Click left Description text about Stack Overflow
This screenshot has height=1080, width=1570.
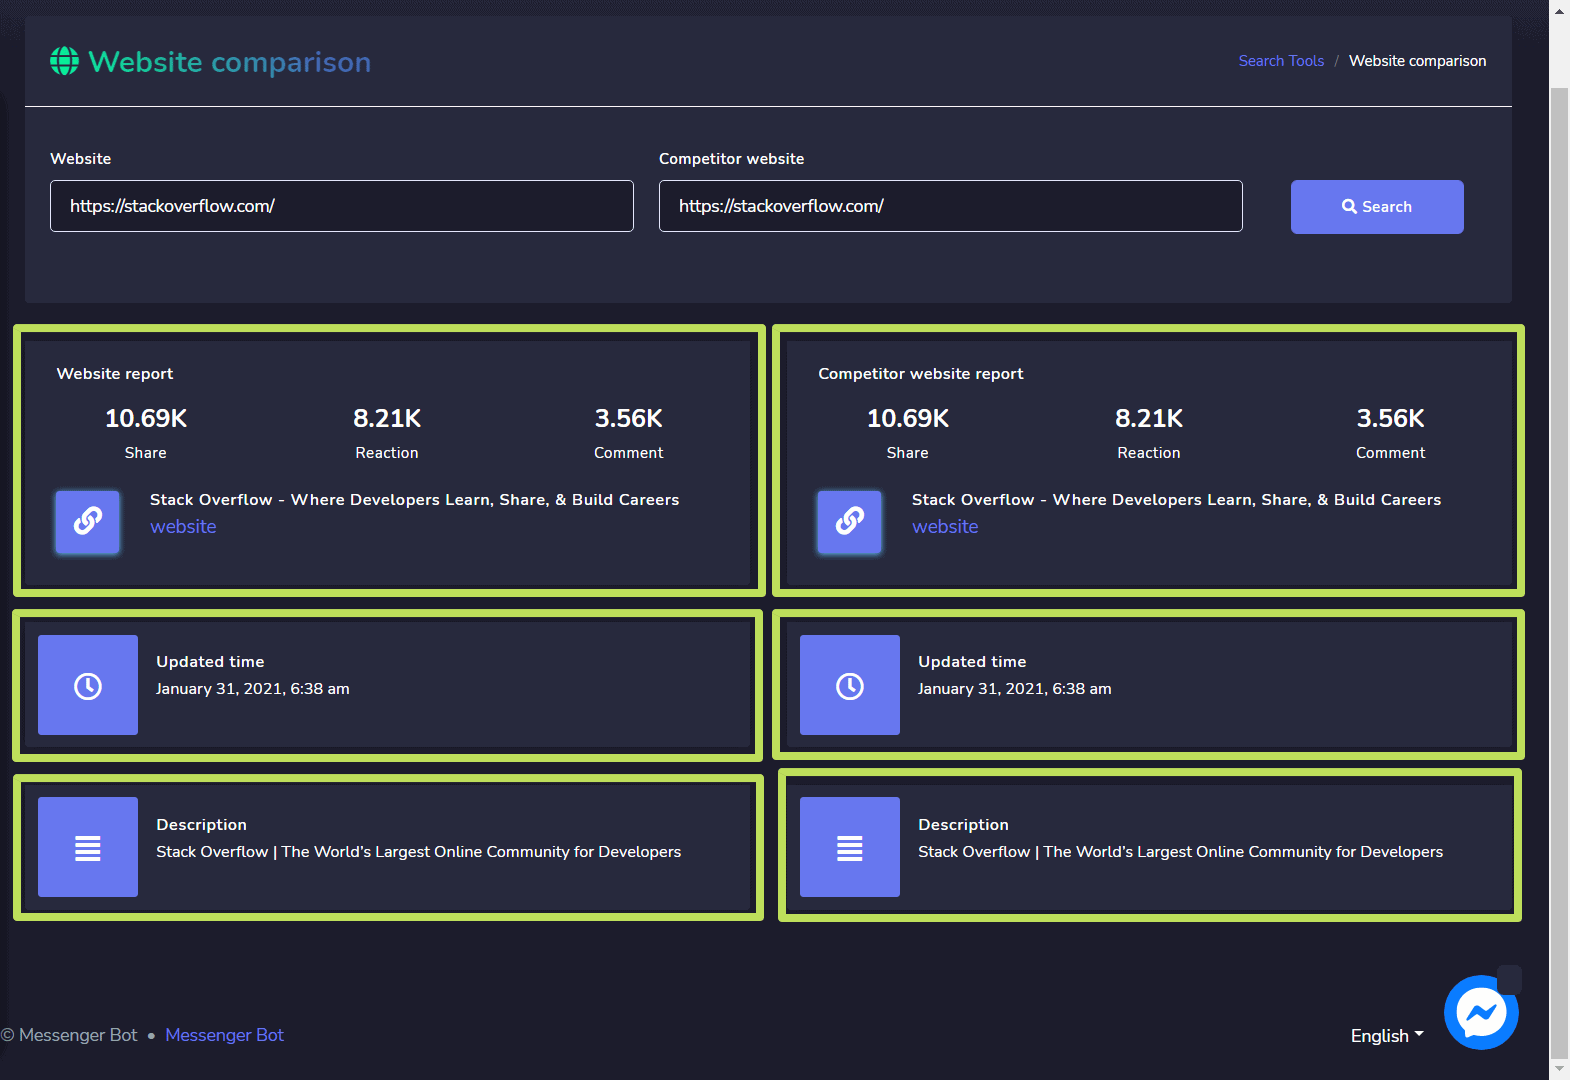click(x=418, y=852)
